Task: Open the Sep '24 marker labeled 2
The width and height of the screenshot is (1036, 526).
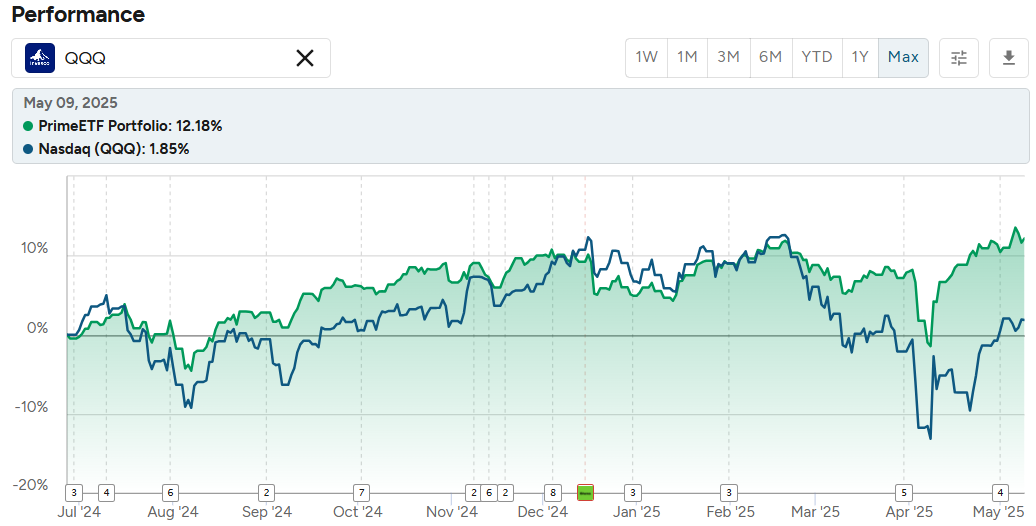Action: click(266, 492)
